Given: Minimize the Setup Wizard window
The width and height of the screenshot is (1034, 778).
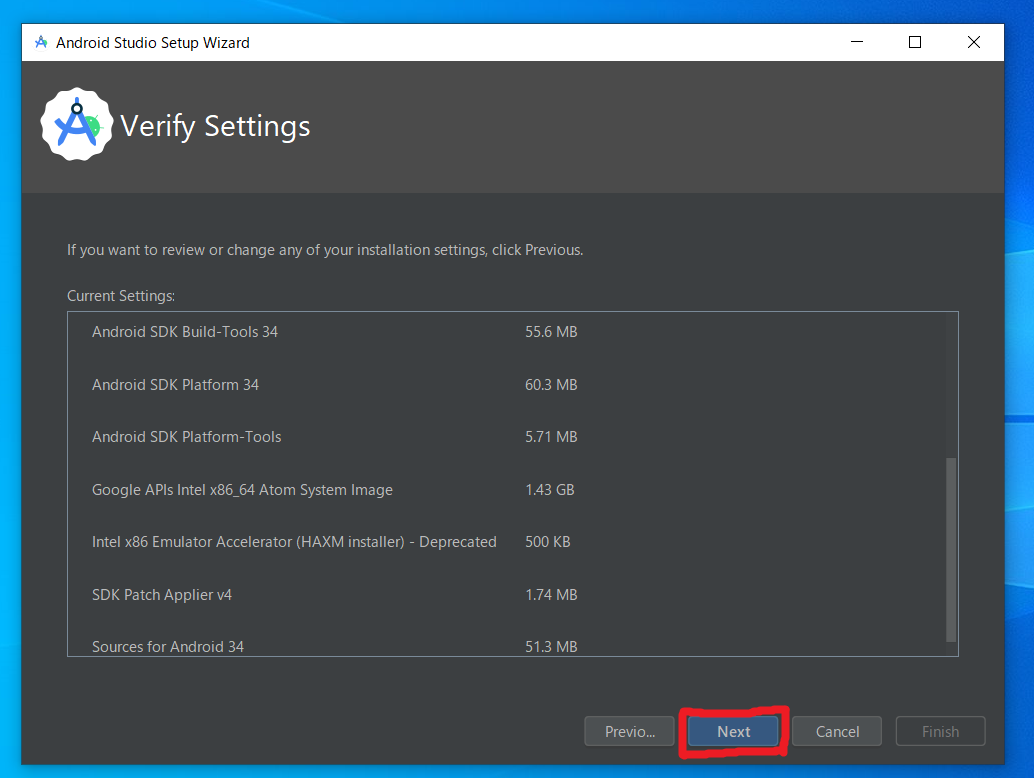Looking at the screenshot, I should tap(857, 42).
